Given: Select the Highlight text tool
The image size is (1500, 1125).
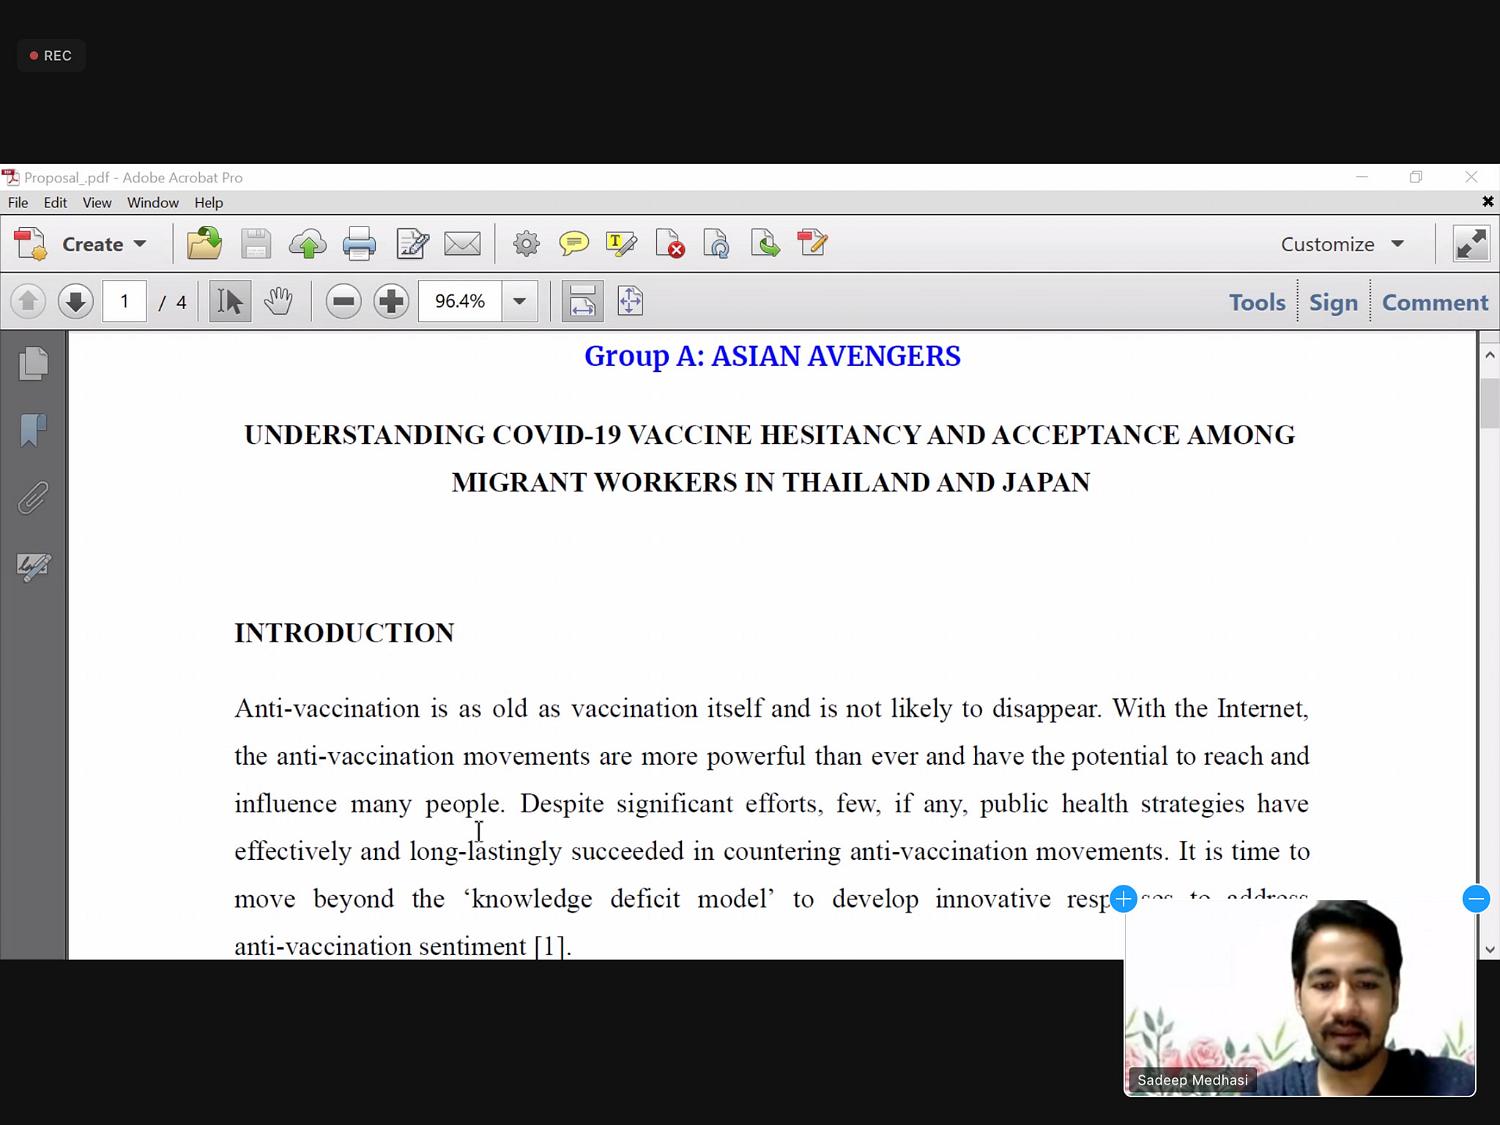Looking at the screenshot, I should (621, 244).
